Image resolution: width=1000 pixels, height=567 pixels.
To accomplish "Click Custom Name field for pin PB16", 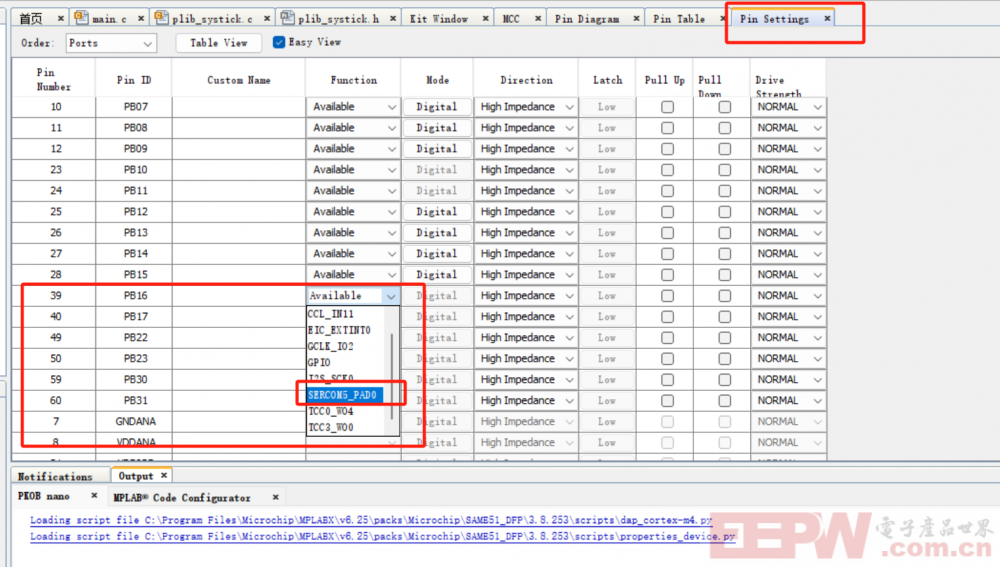I will point(239,296).
